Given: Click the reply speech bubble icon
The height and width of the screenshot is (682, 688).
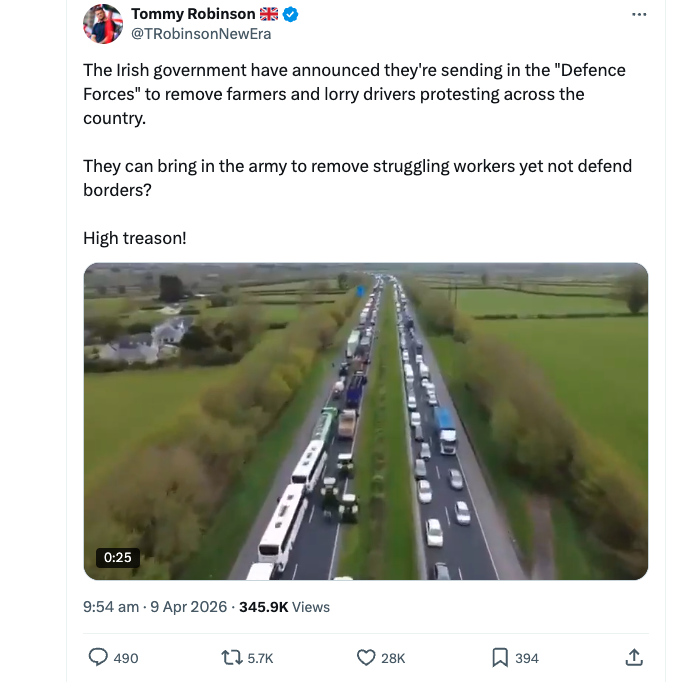Looking at the screenshot, I should pos(99,657).
